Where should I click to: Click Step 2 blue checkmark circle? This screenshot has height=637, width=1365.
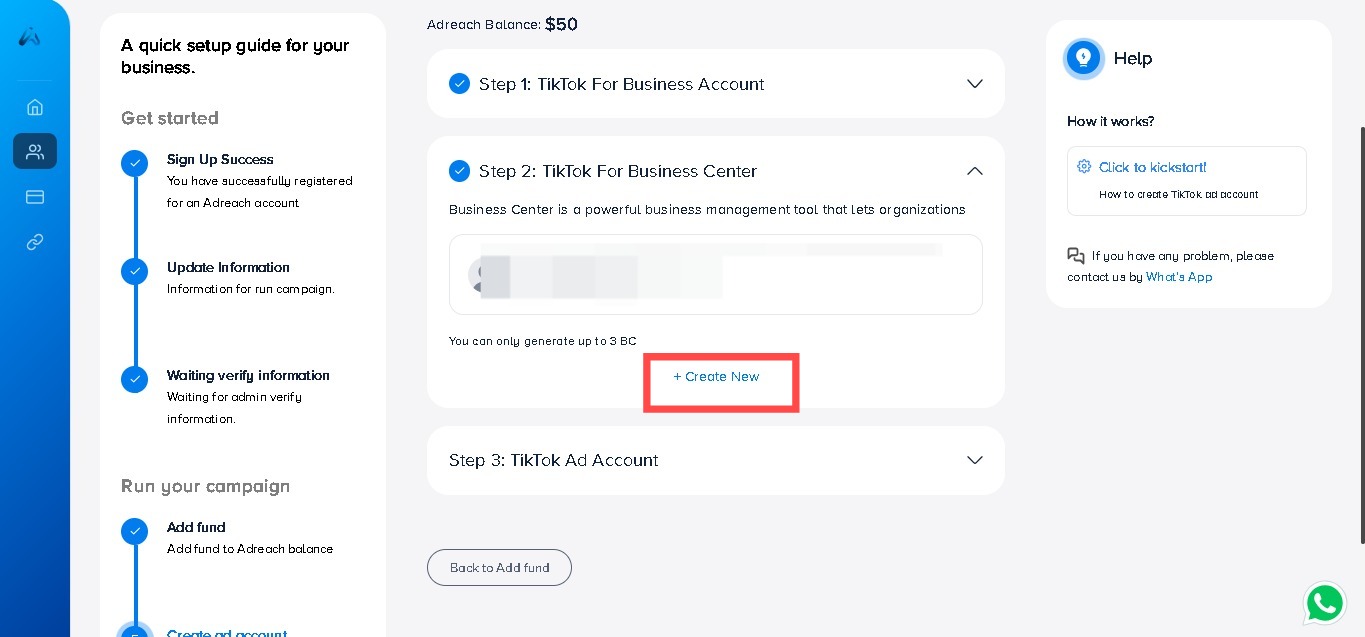pos(460,171)
